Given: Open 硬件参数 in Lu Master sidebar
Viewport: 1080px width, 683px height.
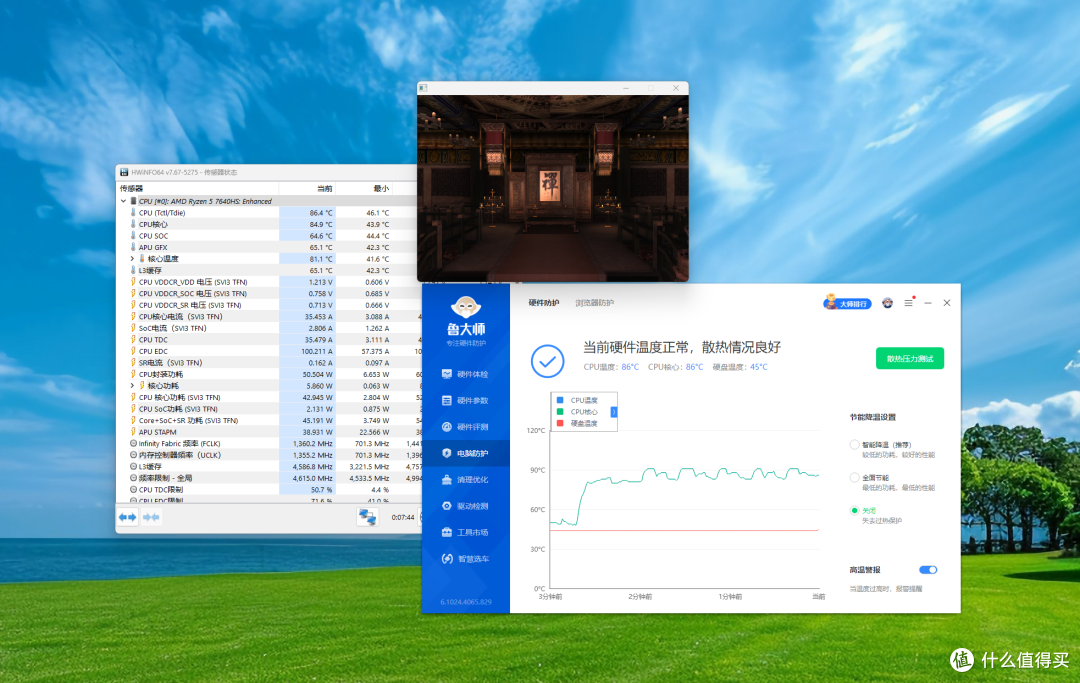Looking at the screenshot, I should point(465,401).
